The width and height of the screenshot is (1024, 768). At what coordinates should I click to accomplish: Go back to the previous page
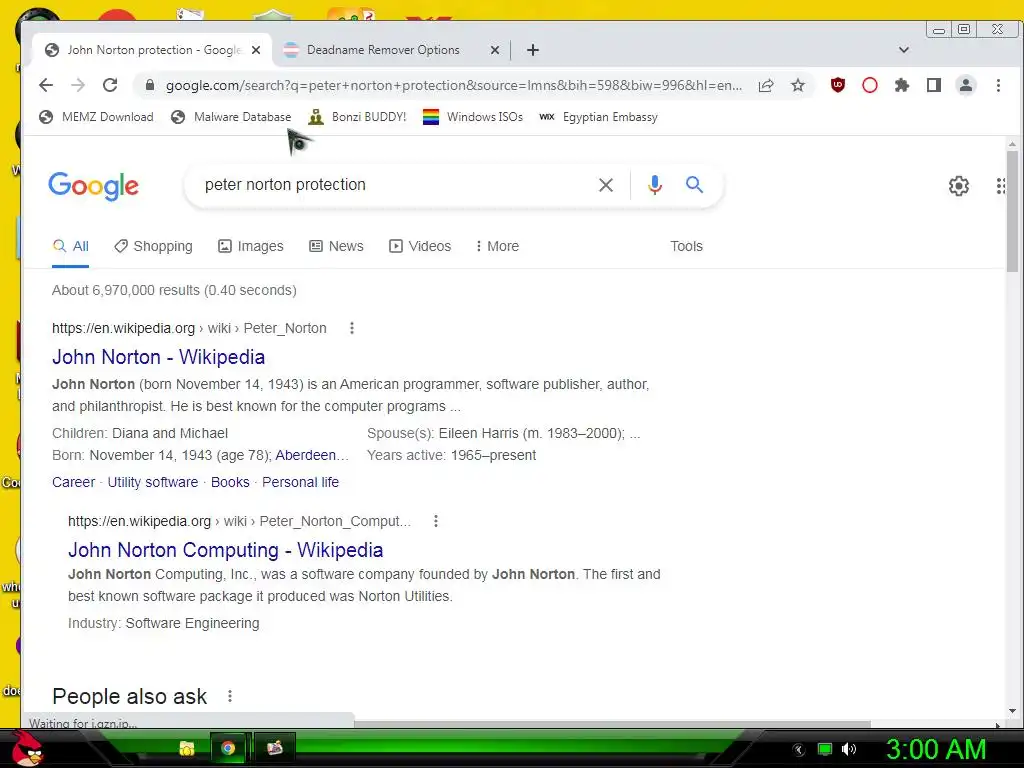click(46, 85)
